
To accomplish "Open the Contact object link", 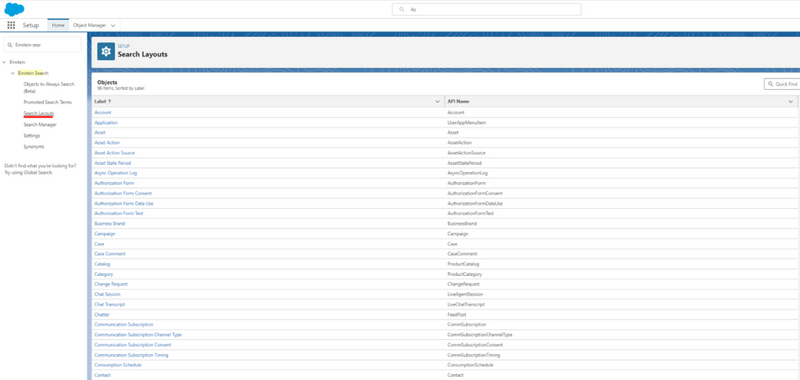I will (x=102, y=375).
